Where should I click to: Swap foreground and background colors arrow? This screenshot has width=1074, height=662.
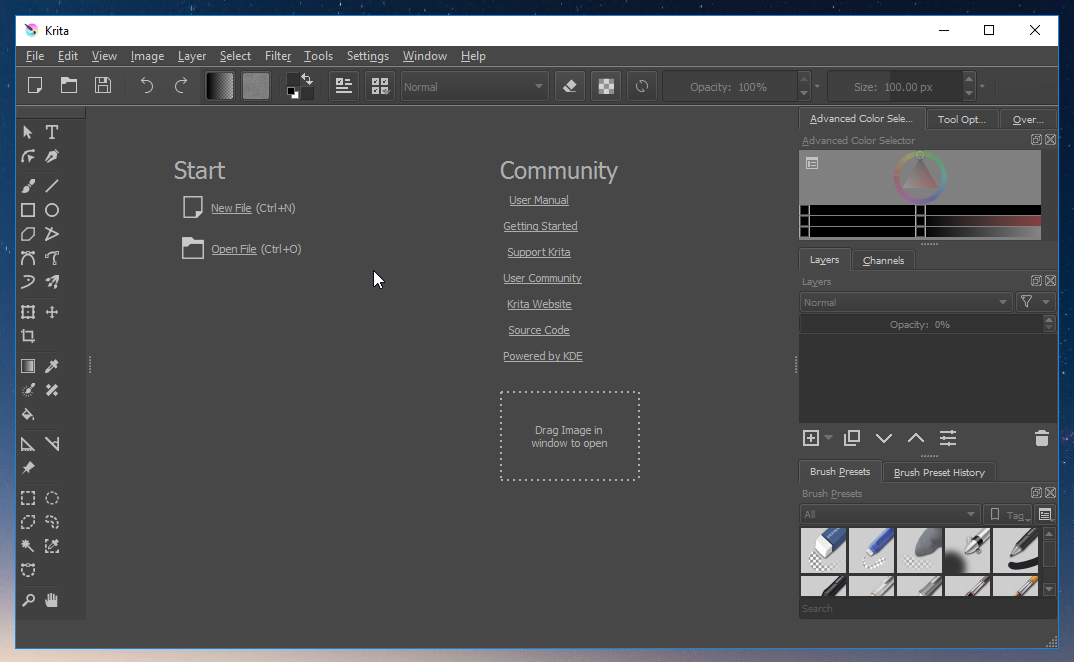coord(307,78)
